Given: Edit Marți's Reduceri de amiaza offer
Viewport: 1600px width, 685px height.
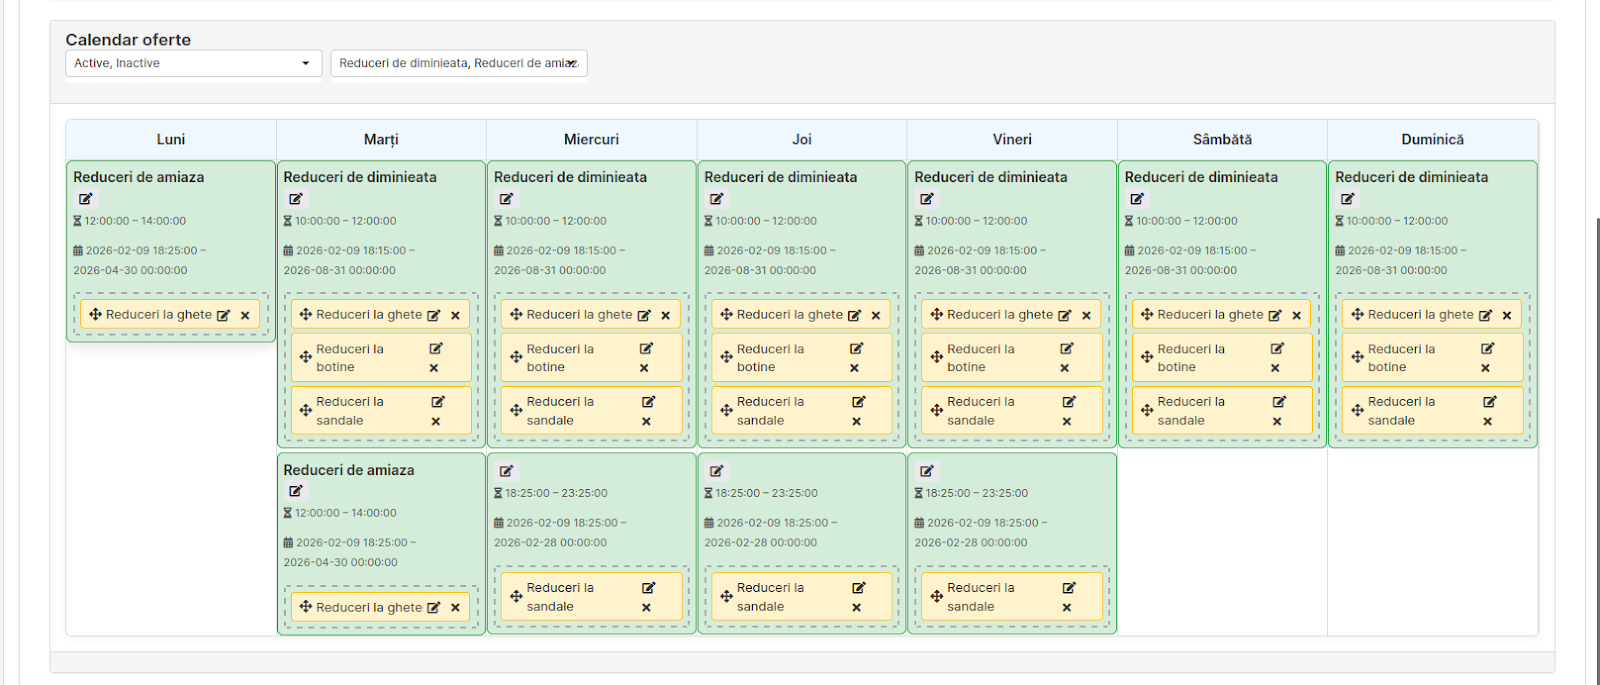Looking at the screenshot, I should tap(296, 491).
